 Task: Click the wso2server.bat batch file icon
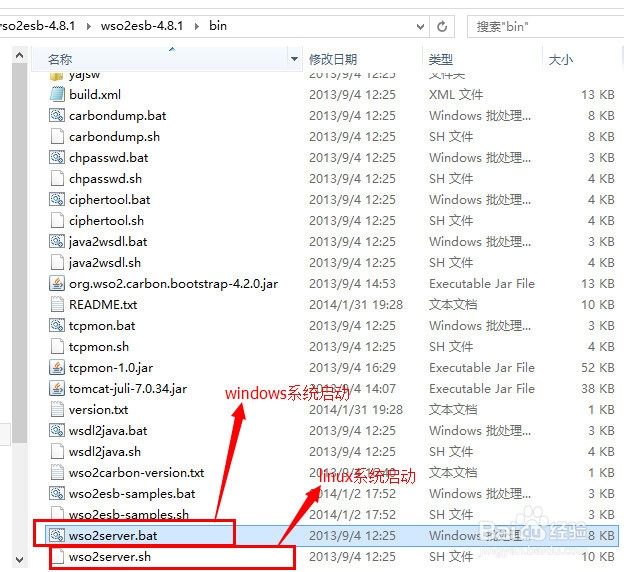tap(57, 535)
